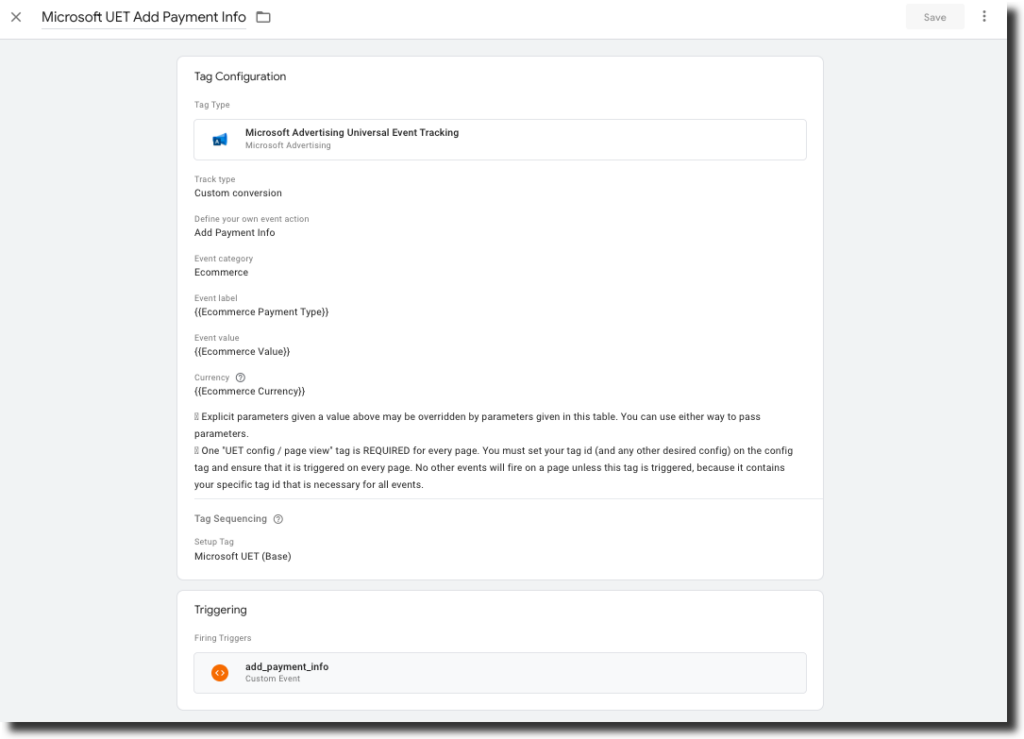
Task: Click the Microsoft UET (Base) setup tag
Action: (242, 556)
